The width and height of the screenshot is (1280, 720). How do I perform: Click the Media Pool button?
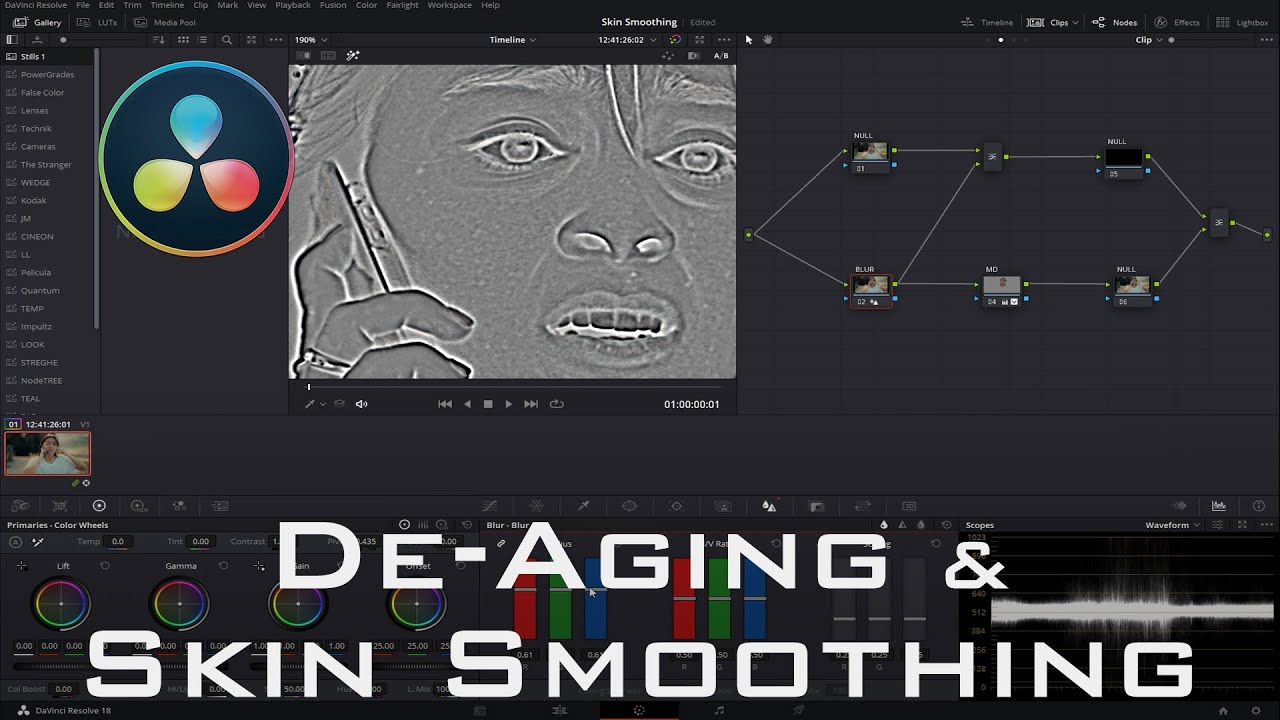[x=165, y=22]
